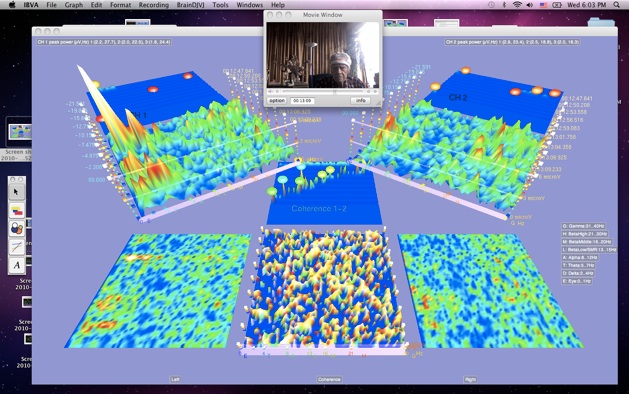This screenshot has height=394, width=629.
Task: Click the Wi-Fi status icon
Action: [517, 5]
